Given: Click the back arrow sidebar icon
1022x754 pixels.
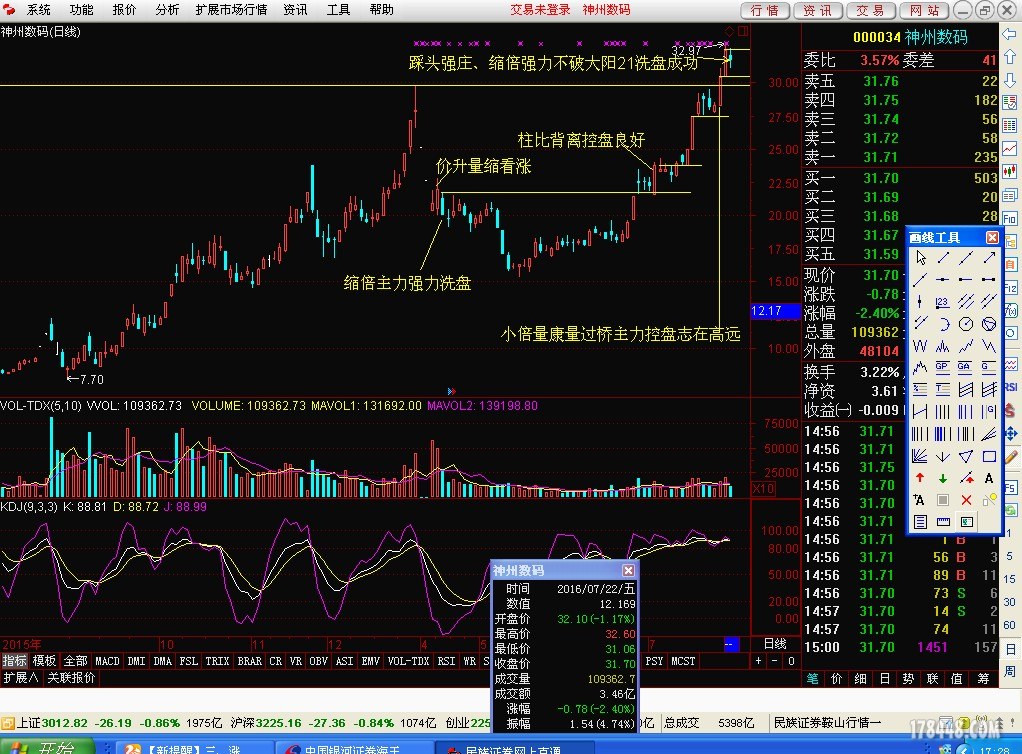Looking at the screenshot, I should pos(1009,34).
